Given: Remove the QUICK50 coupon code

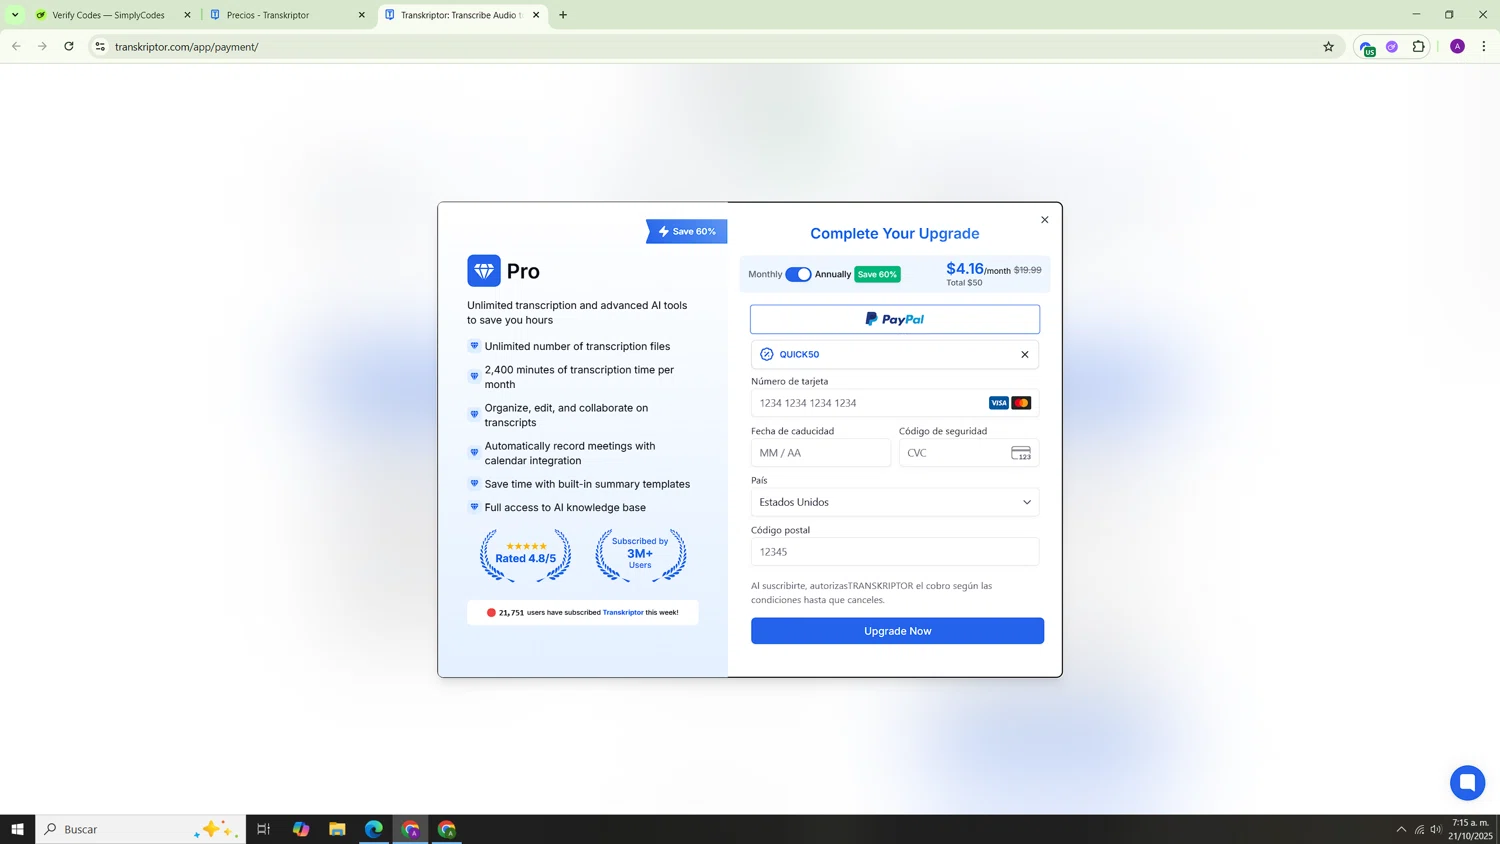Looking at the screenshot, I should tap(1025, 354).
